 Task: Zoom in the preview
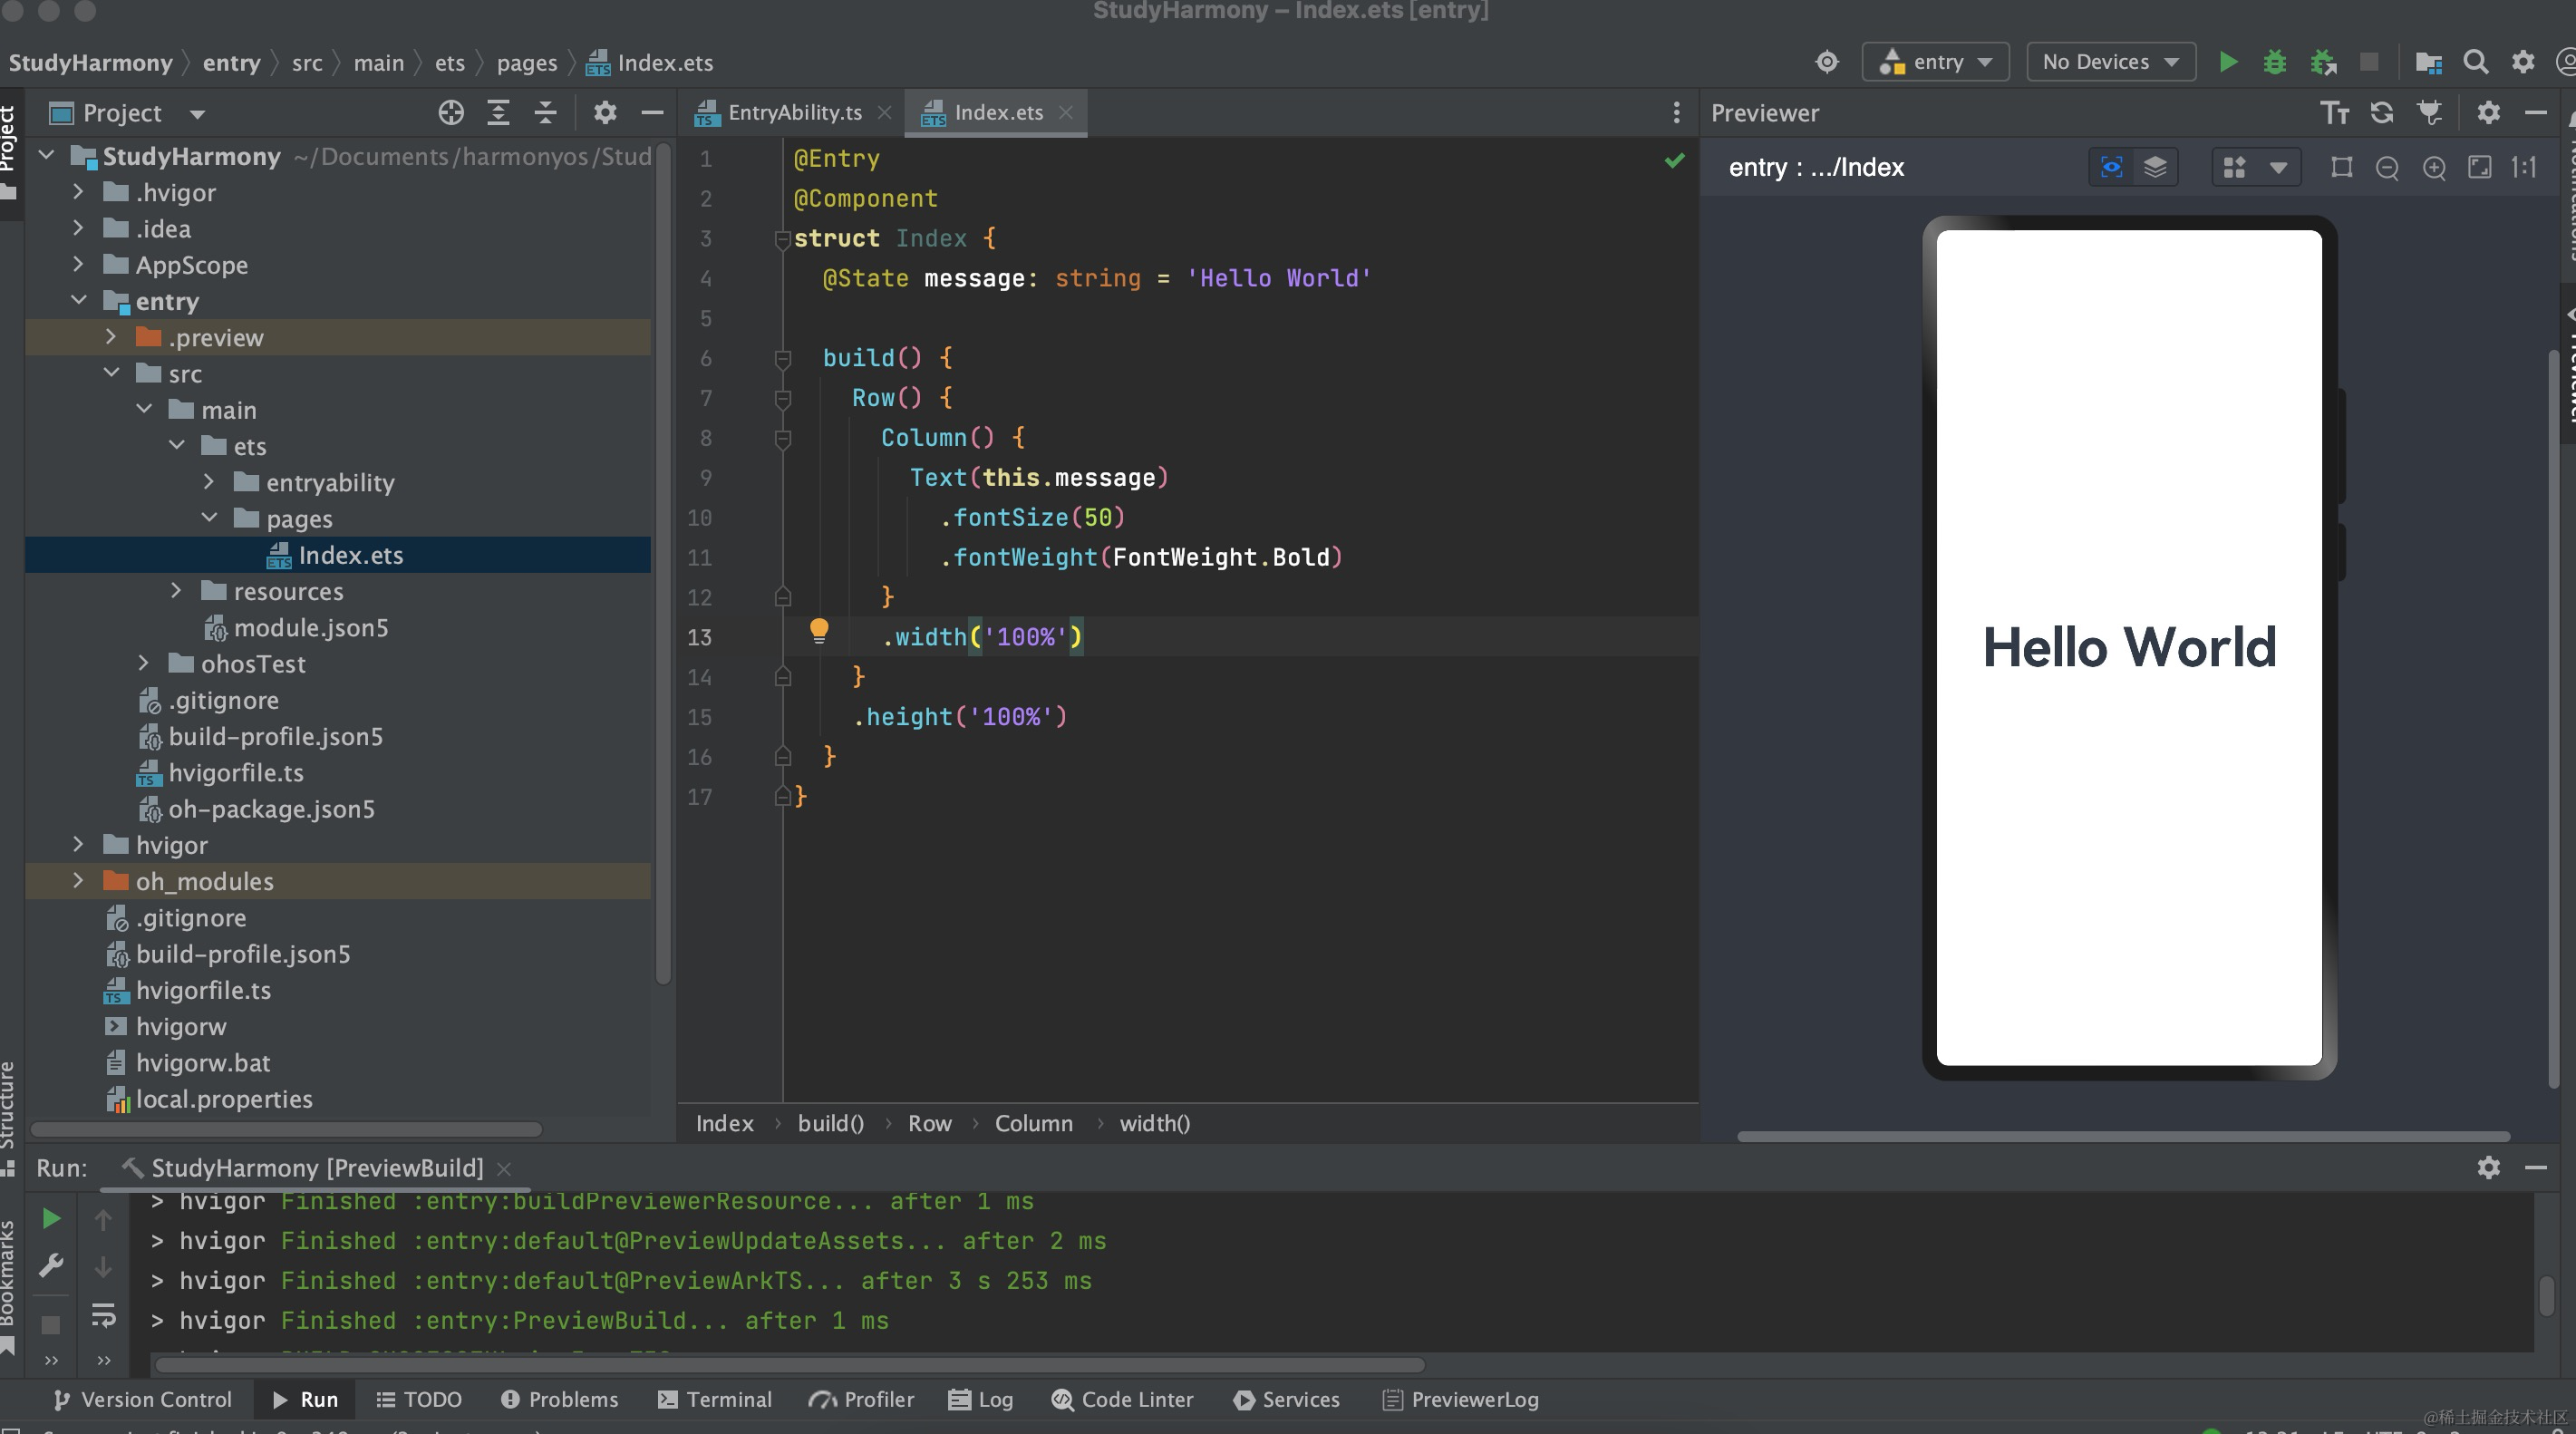pyautogui.click(x=2434, y=168)
